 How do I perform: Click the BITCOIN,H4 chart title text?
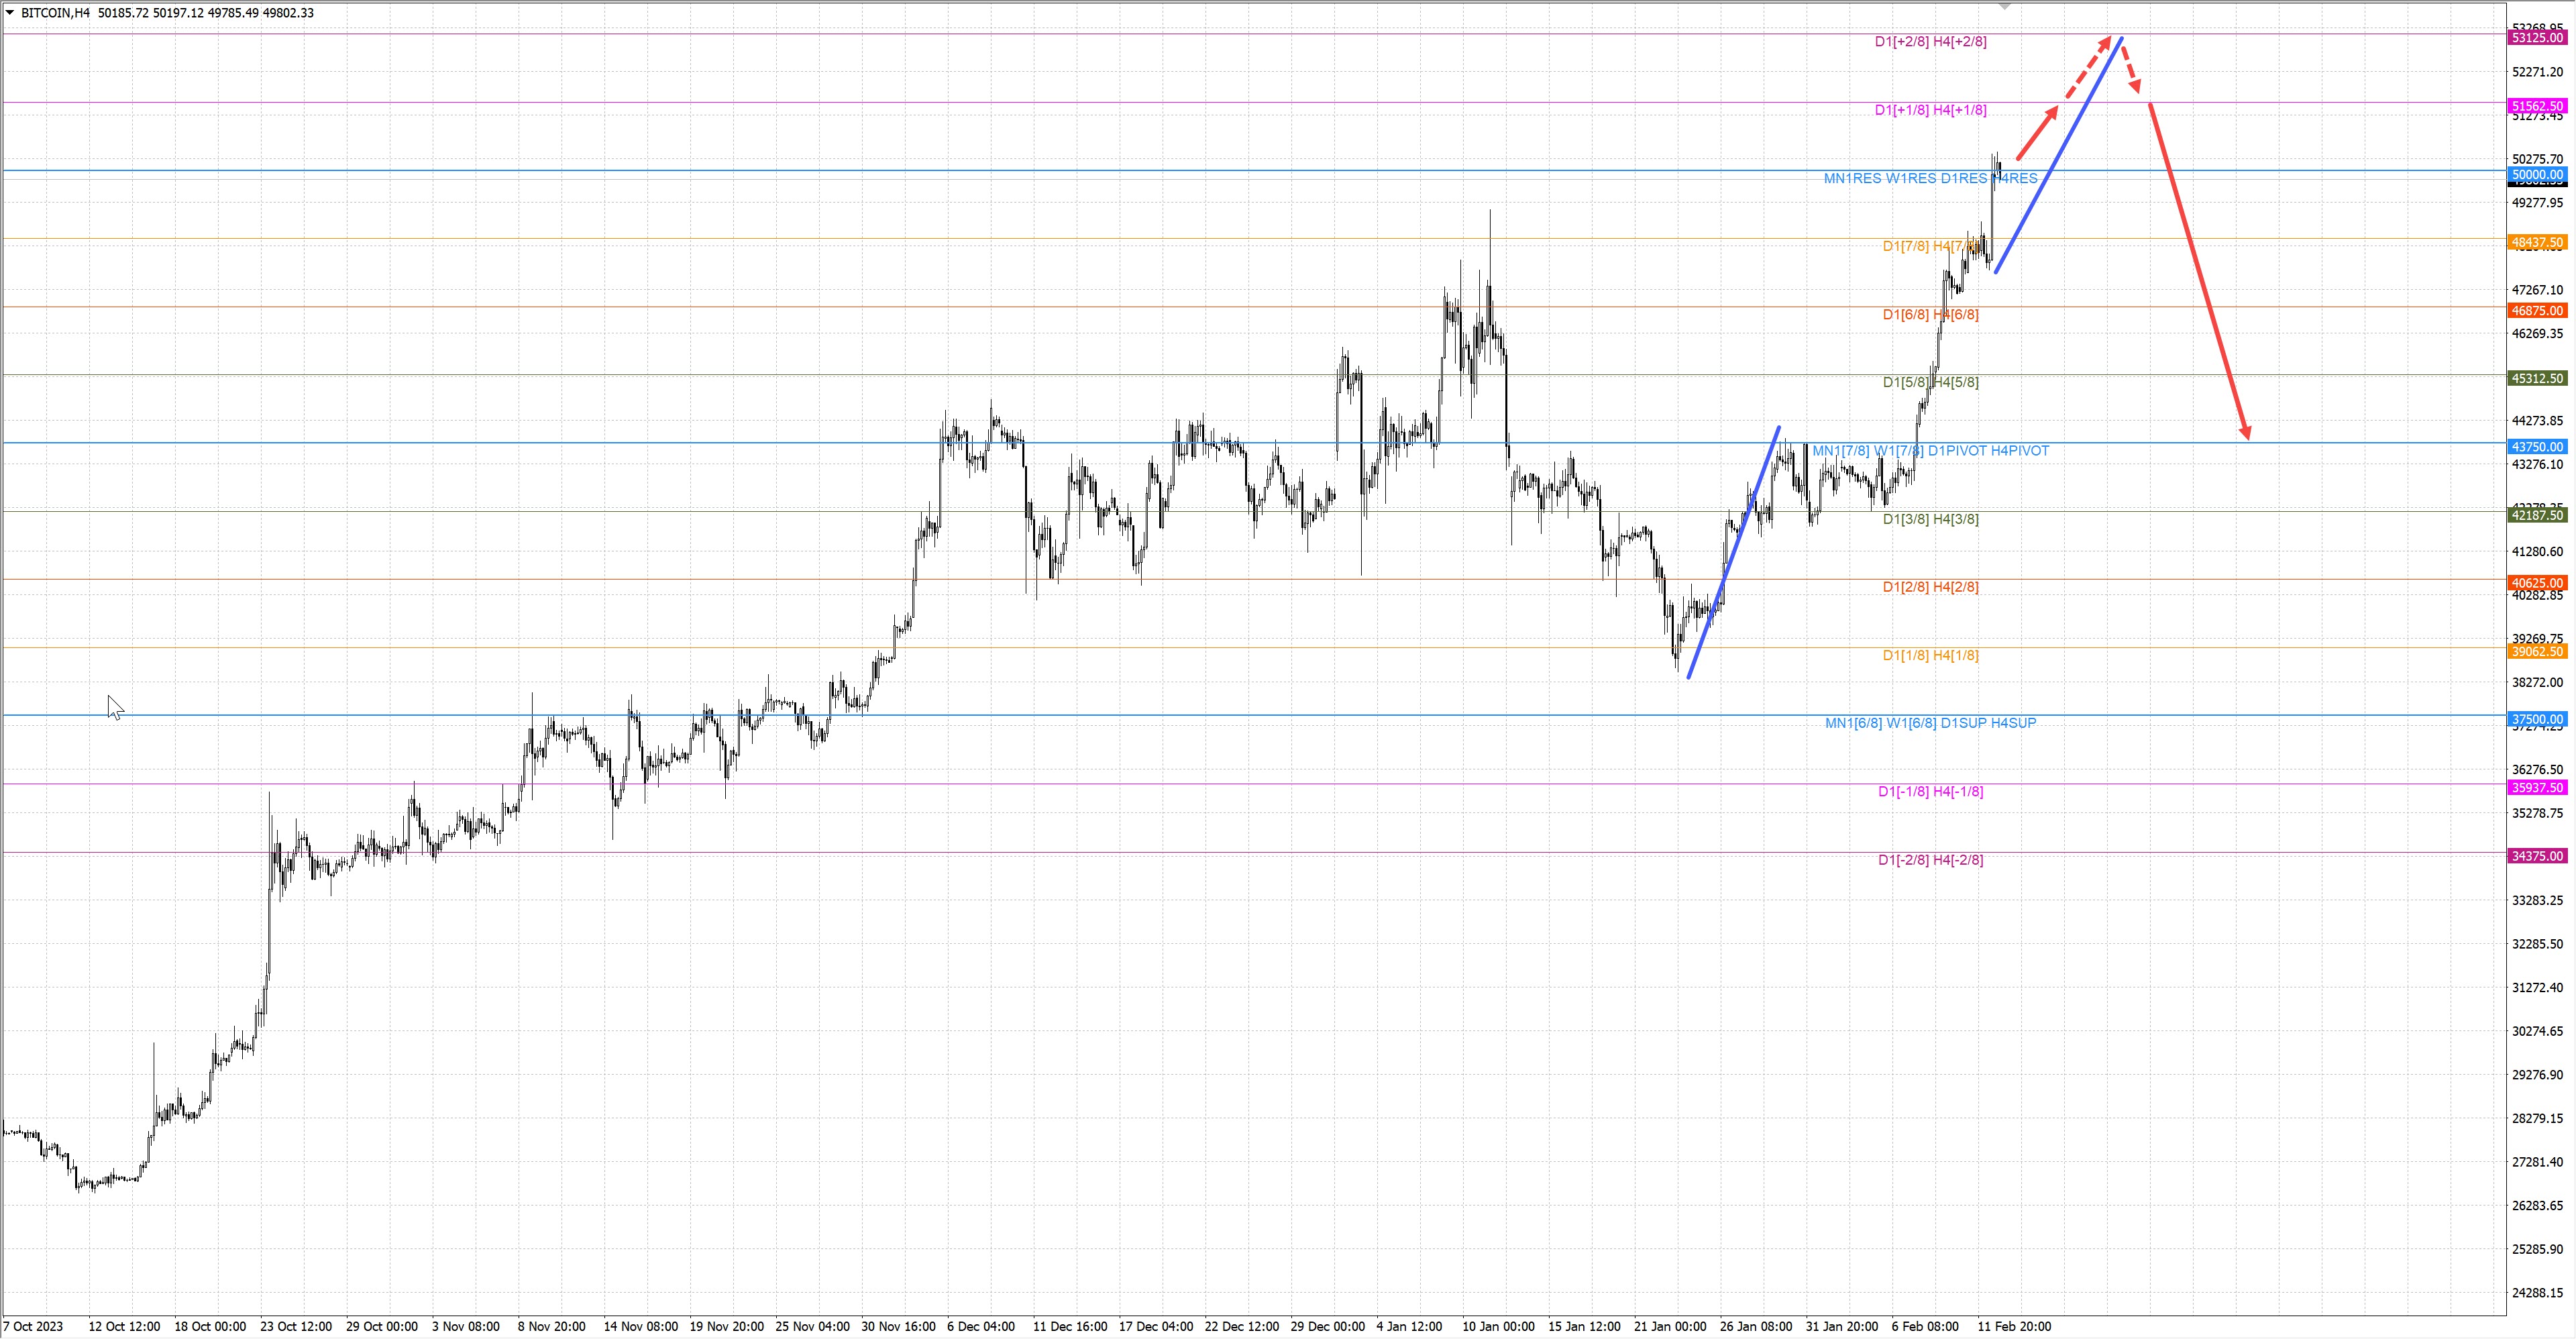pos(55,13)
